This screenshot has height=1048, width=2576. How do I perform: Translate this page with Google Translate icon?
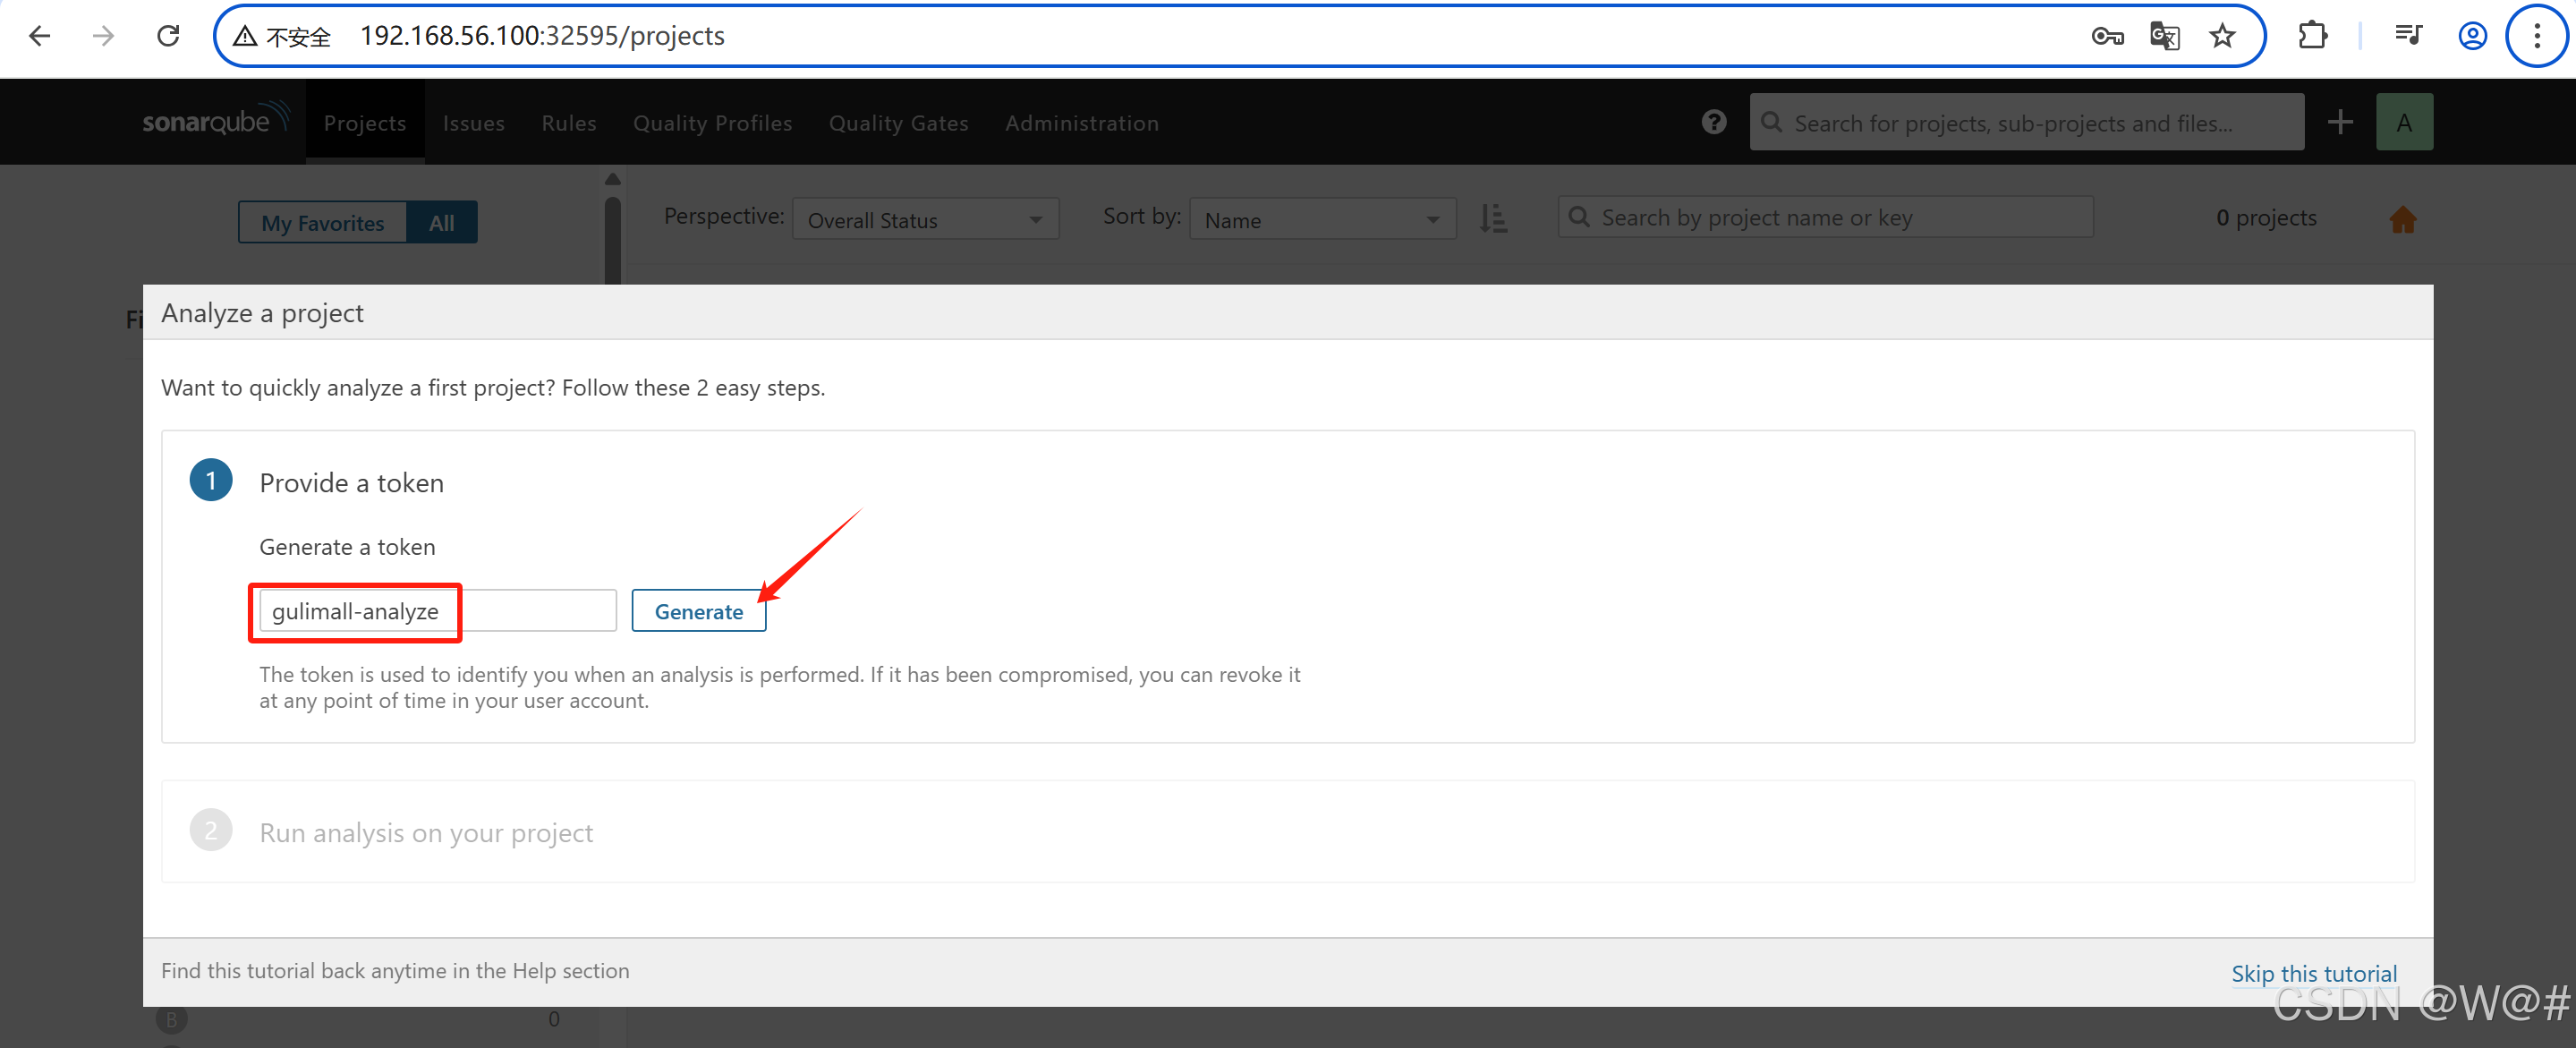click(2164, 37)
